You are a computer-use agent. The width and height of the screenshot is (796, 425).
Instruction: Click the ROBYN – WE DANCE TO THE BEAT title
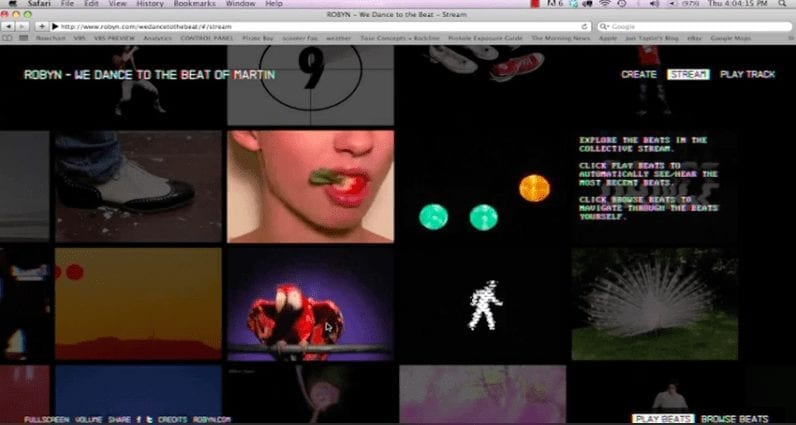coord(150,75)
